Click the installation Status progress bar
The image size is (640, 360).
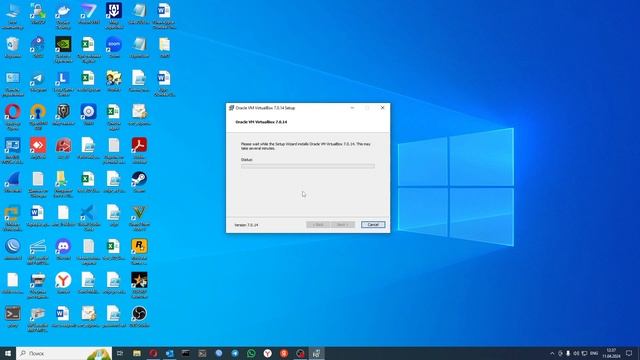307,166
